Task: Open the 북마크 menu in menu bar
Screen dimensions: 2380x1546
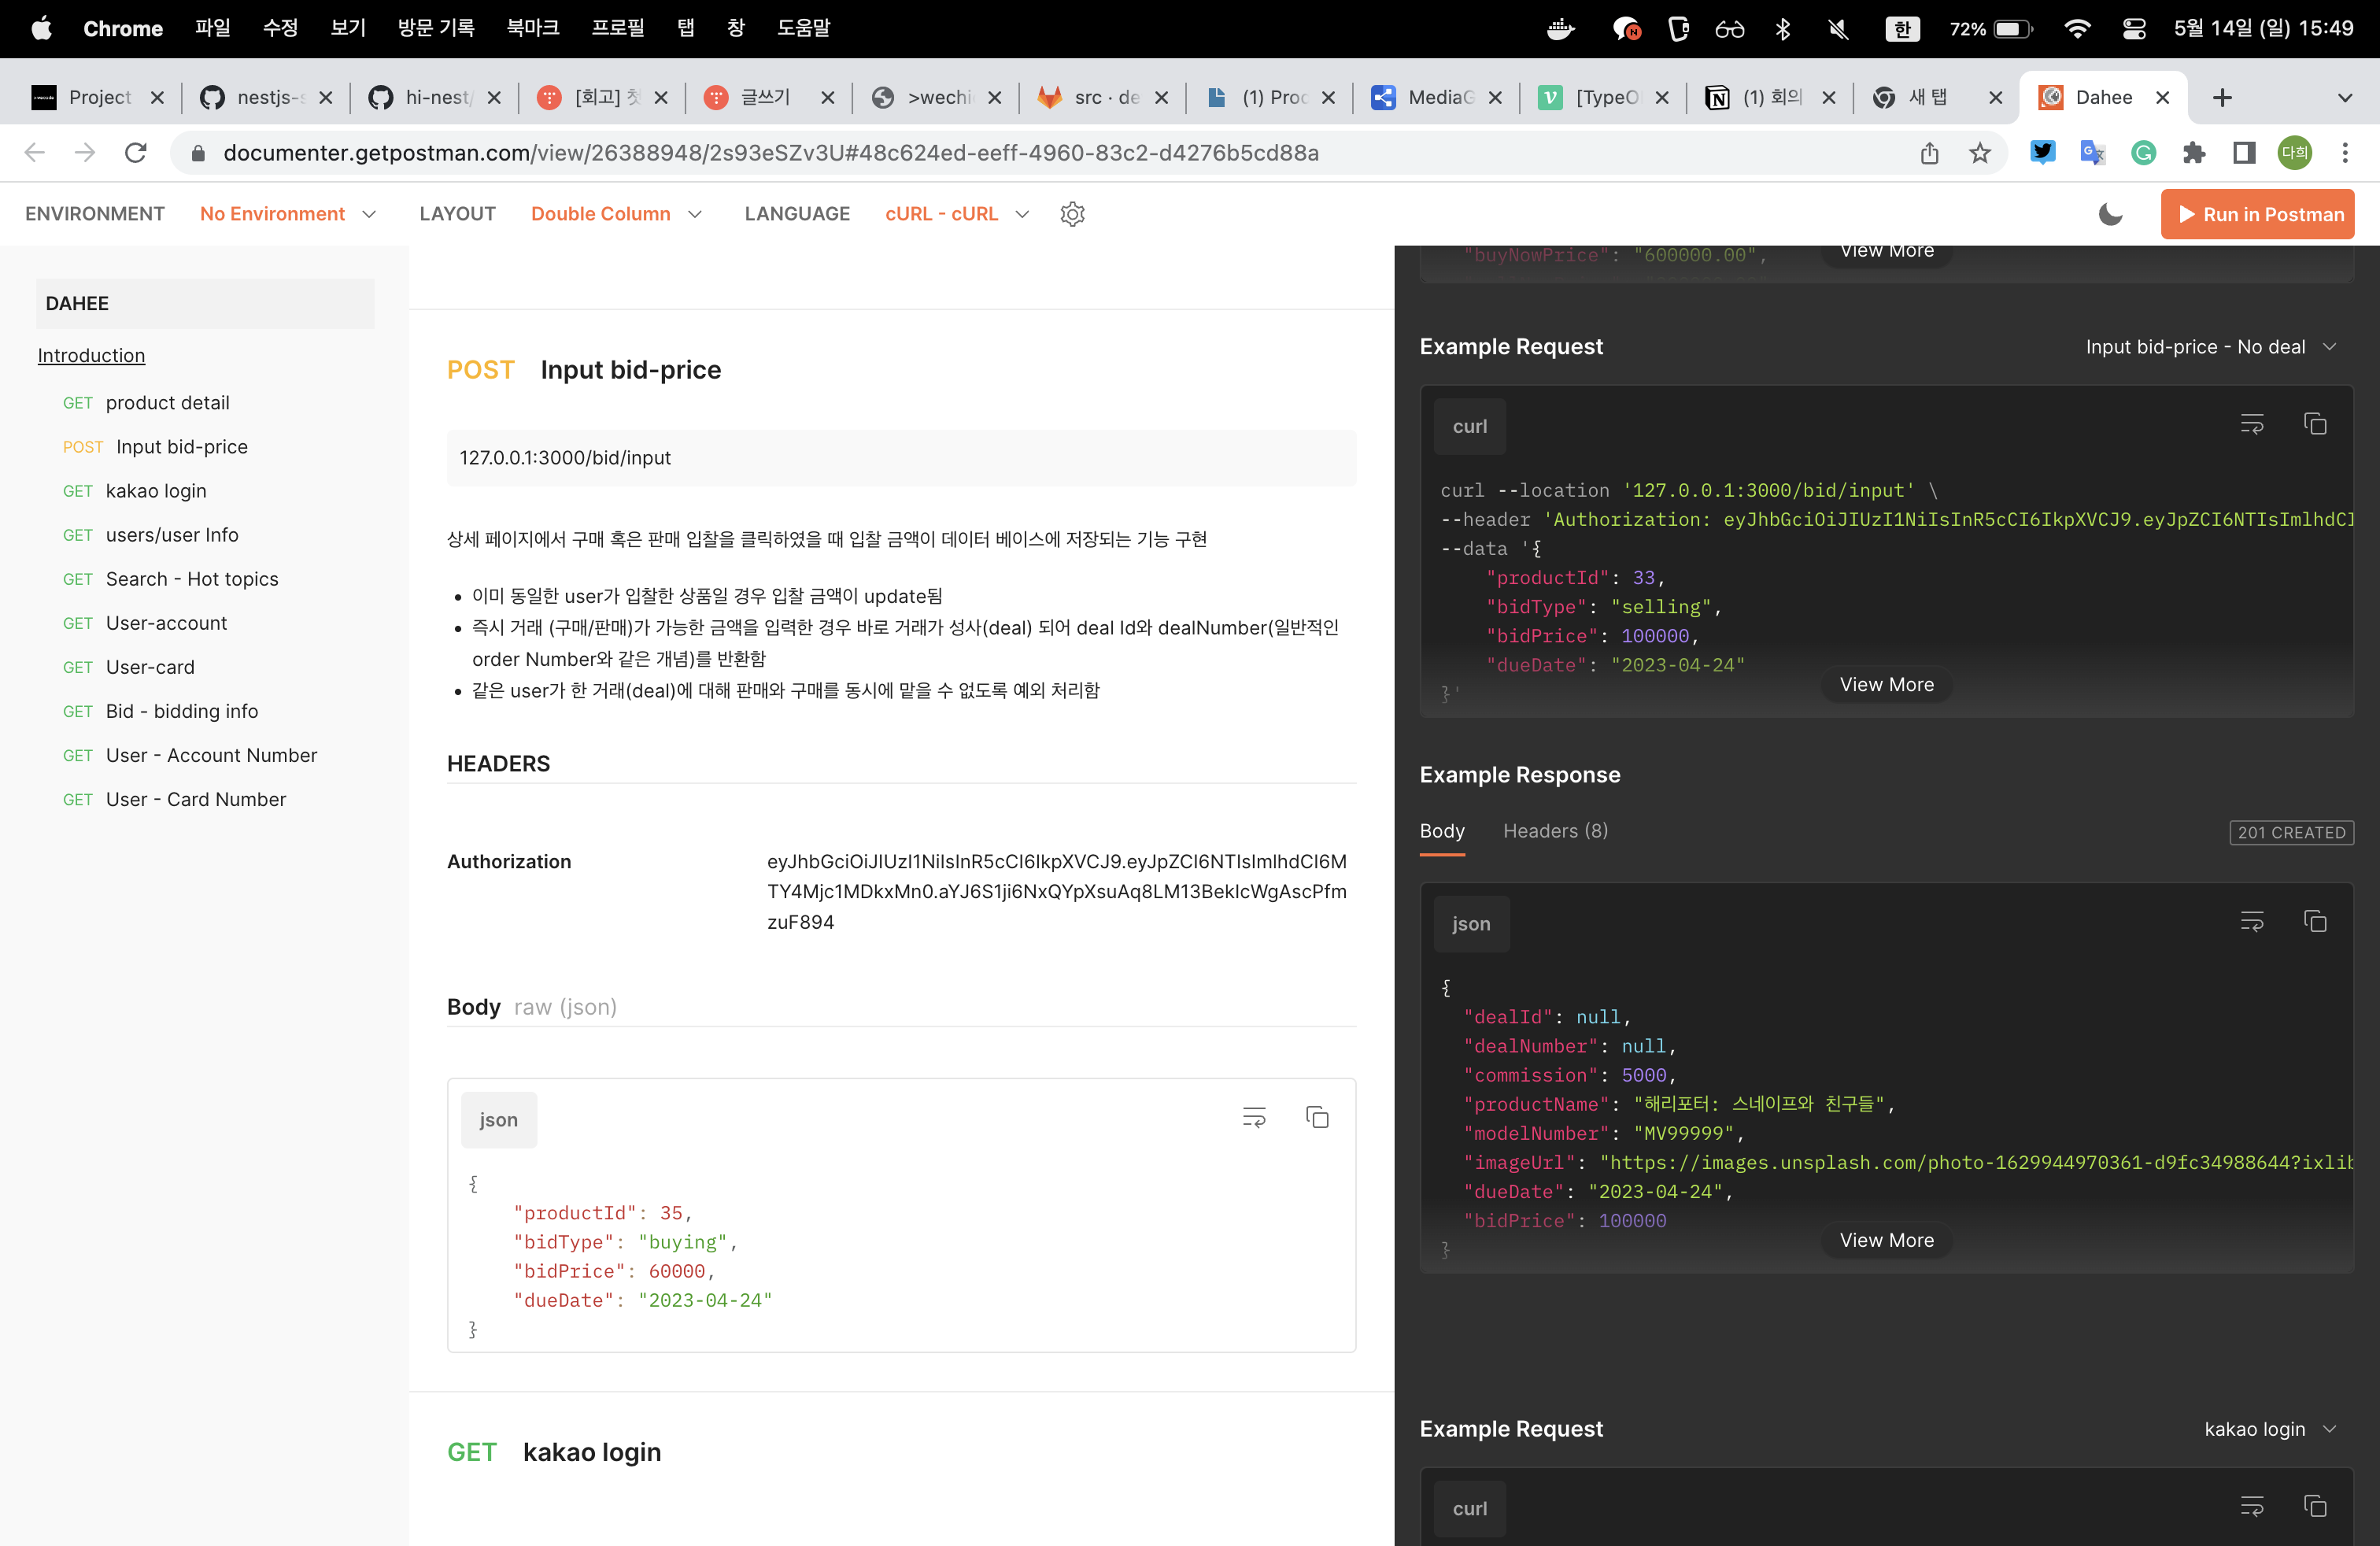Action: [532, 28]
